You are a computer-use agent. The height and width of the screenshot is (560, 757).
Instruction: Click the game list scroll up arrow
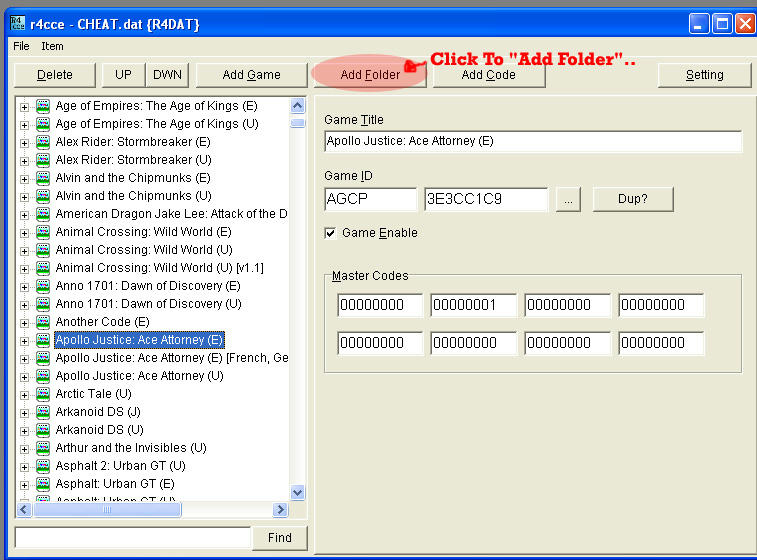pyautogui.click(x=298, y=105)
